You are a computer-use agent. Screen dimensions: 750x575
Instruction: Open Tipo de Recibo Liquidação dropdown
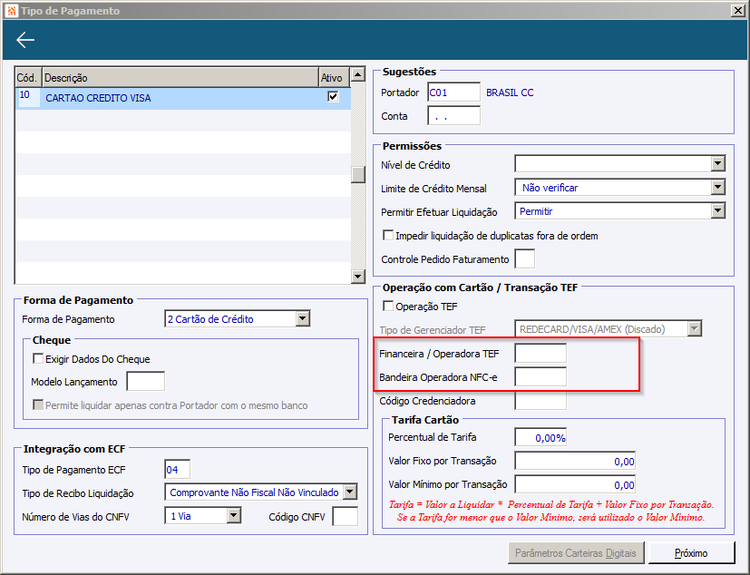(x=350, y=492)
